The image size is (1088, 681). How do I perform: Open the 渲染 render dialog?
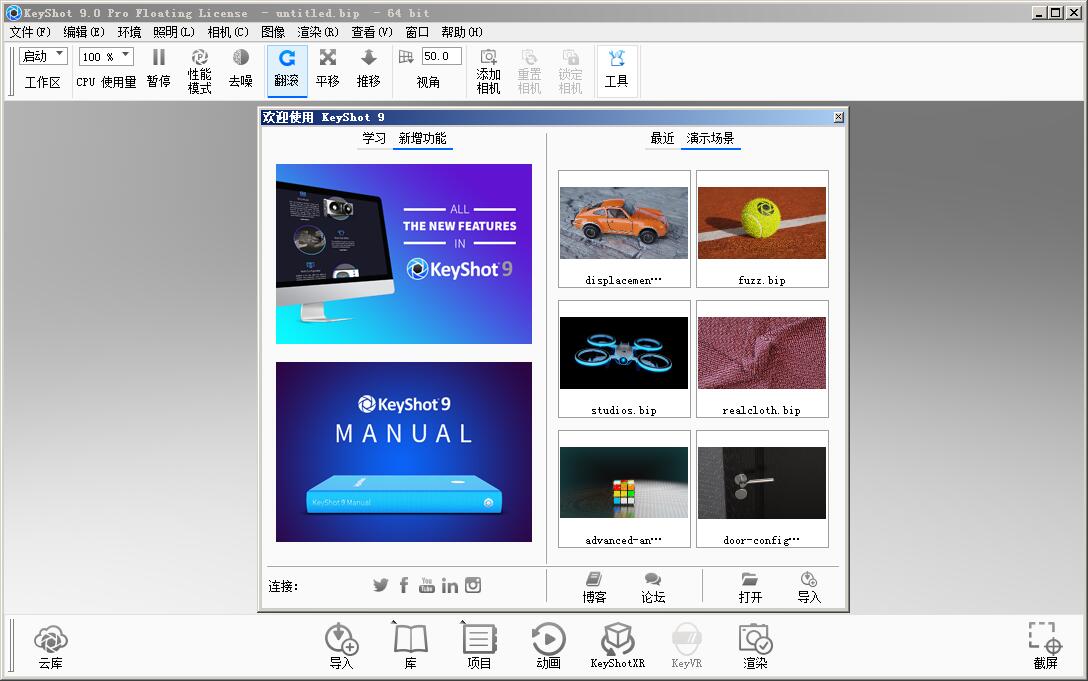[755, 646]
